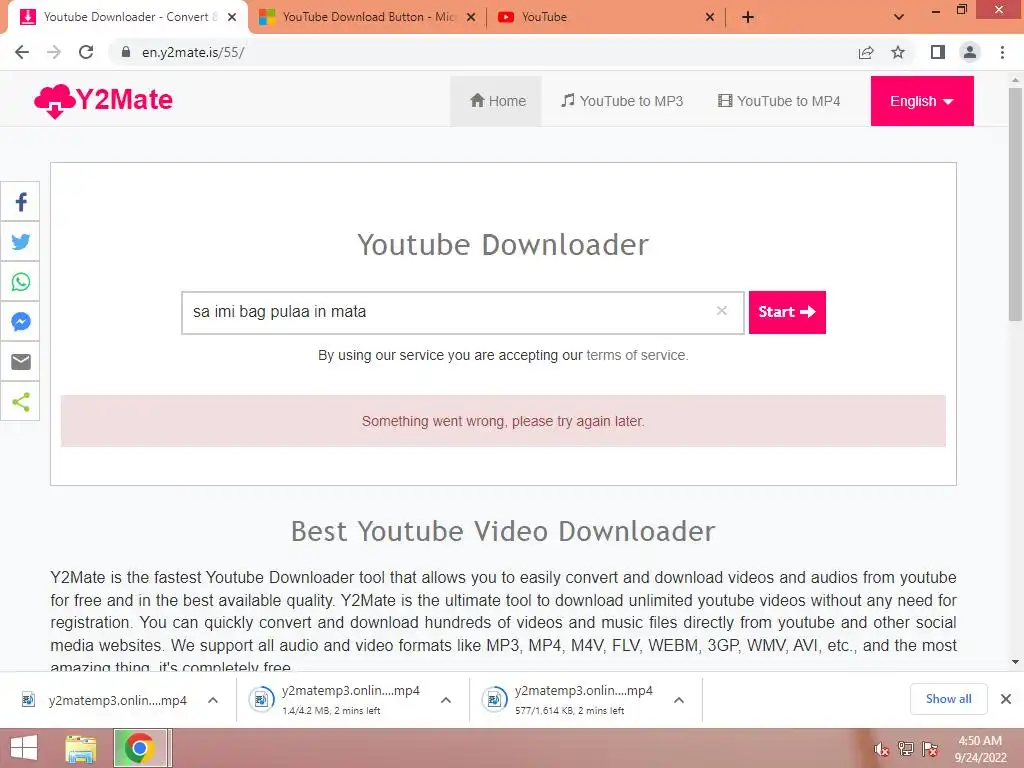Open YouTube to MP4 page

[x=779, y=101]
